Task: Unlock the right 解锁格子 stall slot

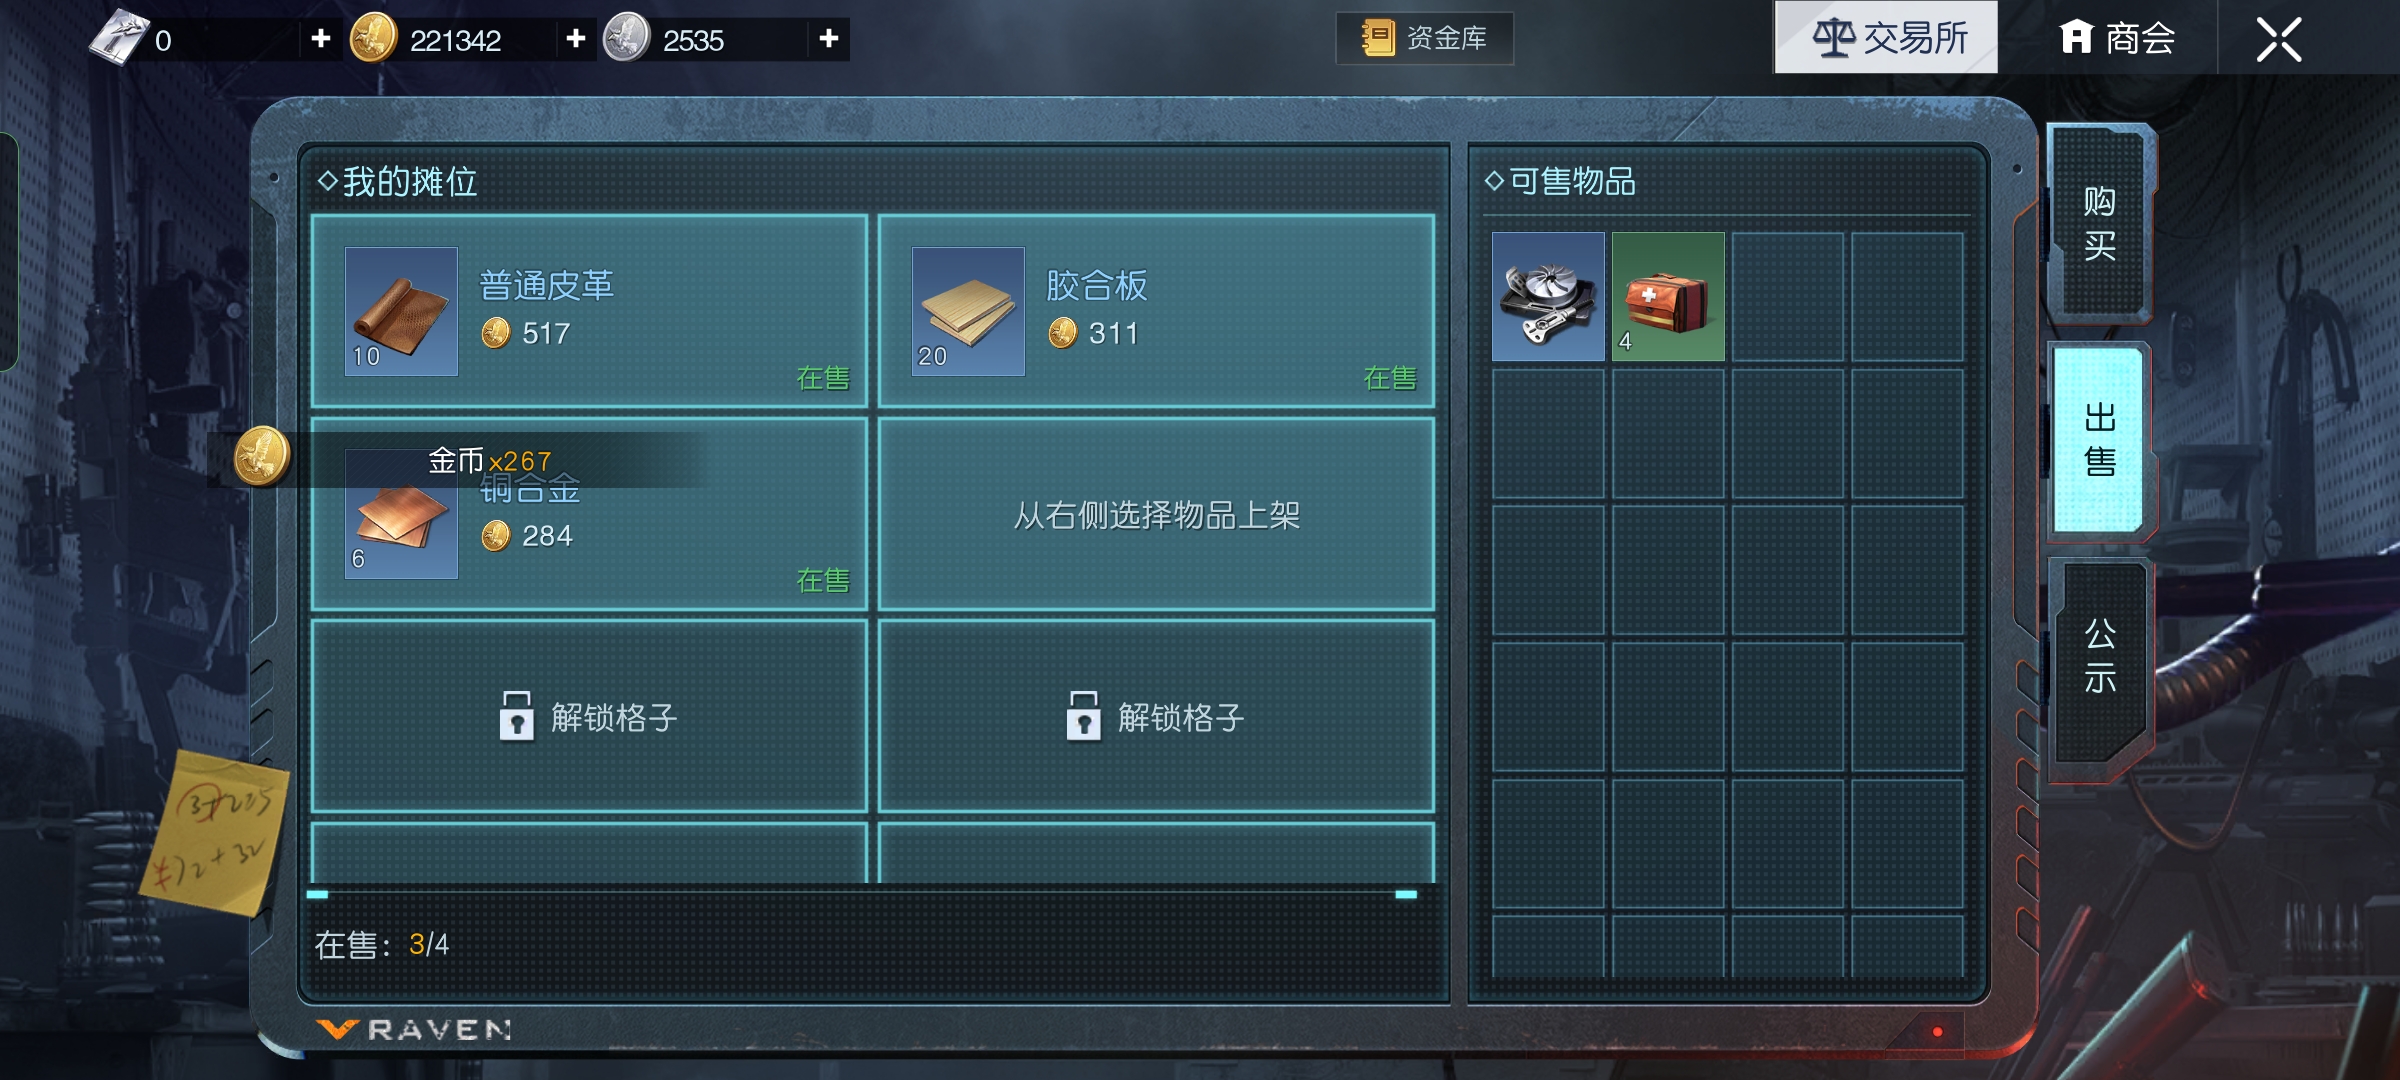Action: point(1156,716)
